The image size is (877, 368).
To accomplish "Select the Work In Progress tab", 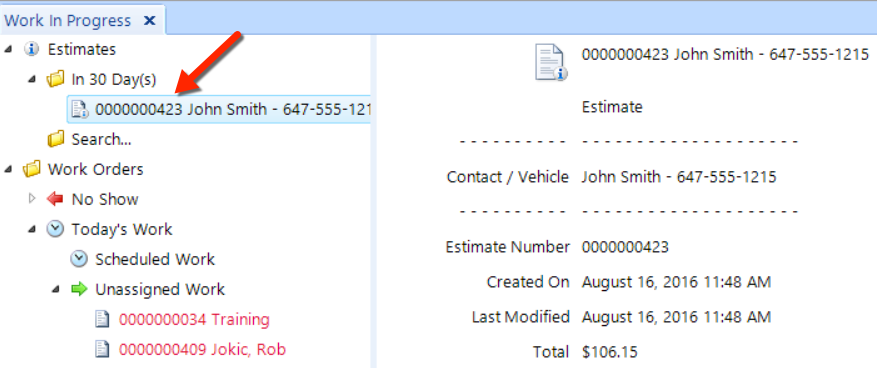I will (x=68, y=21).
